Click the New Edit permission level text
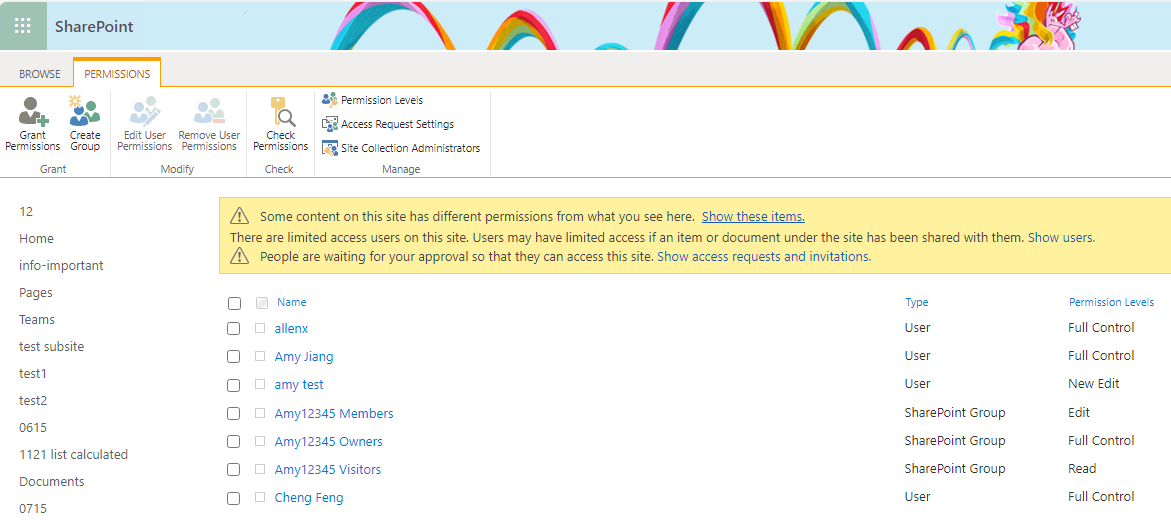This screenshot has width=1171, height=522. tap(1093, 384)
